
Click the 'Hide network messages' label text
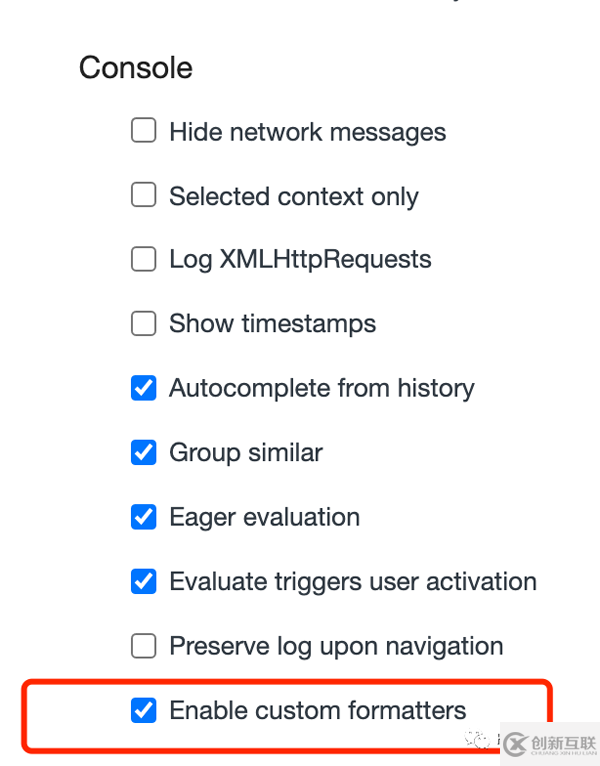tap(308, 132)
